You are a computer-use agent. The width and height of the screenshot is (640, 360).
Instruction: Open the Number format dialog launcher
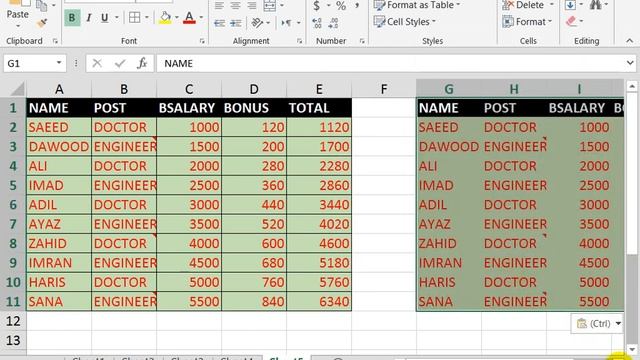pos(362,41)
